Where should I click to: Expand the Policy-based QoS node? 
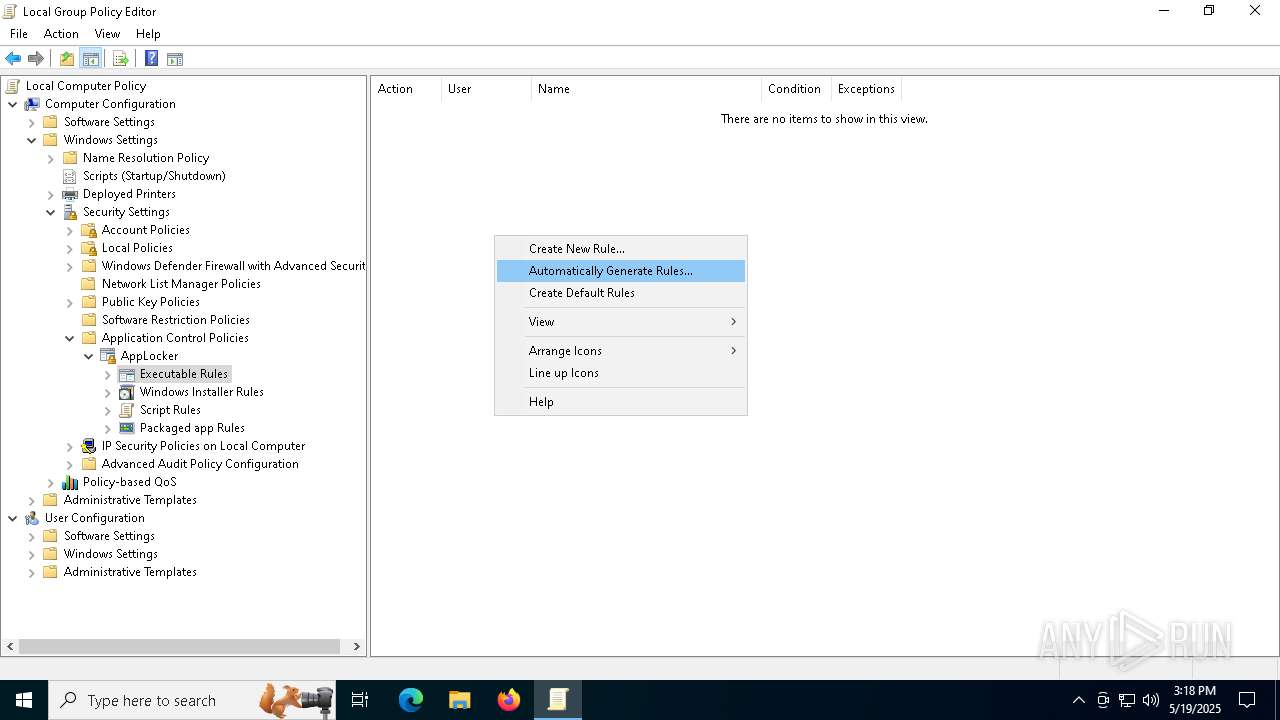click(51, 482)
